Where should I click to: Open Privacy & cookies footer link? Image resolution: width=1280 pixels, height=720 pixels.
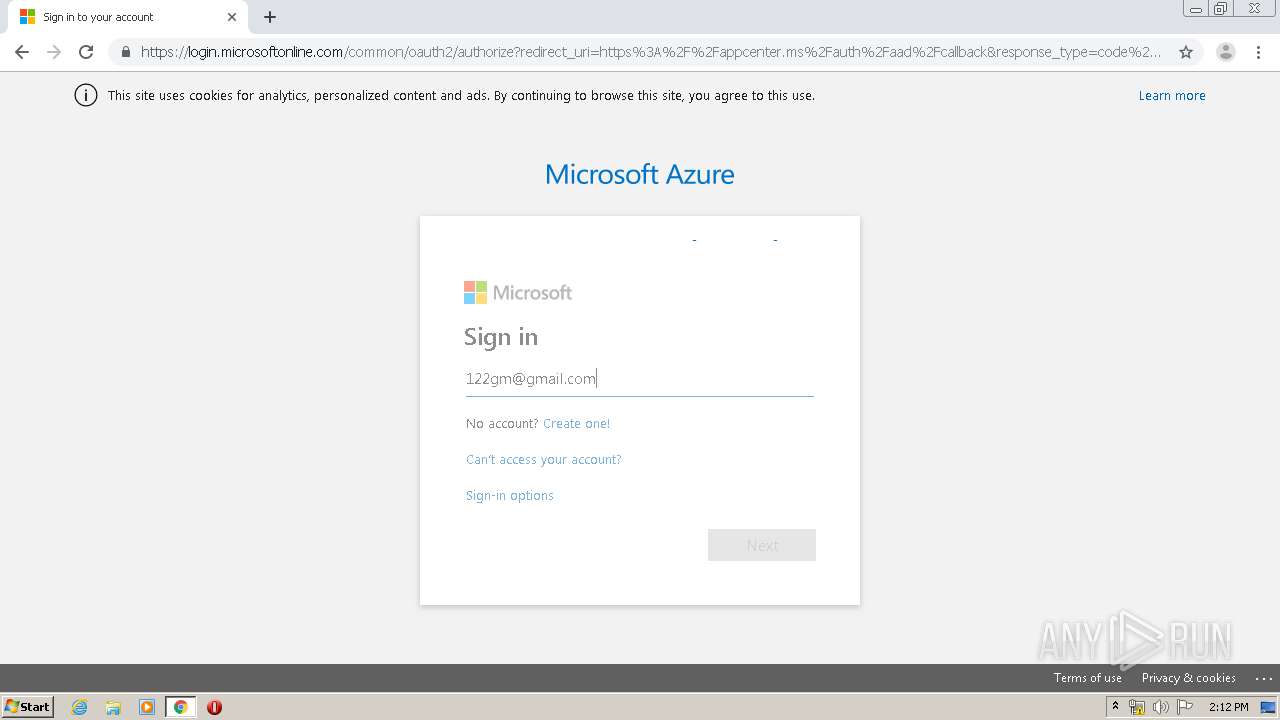(1189, 678)
